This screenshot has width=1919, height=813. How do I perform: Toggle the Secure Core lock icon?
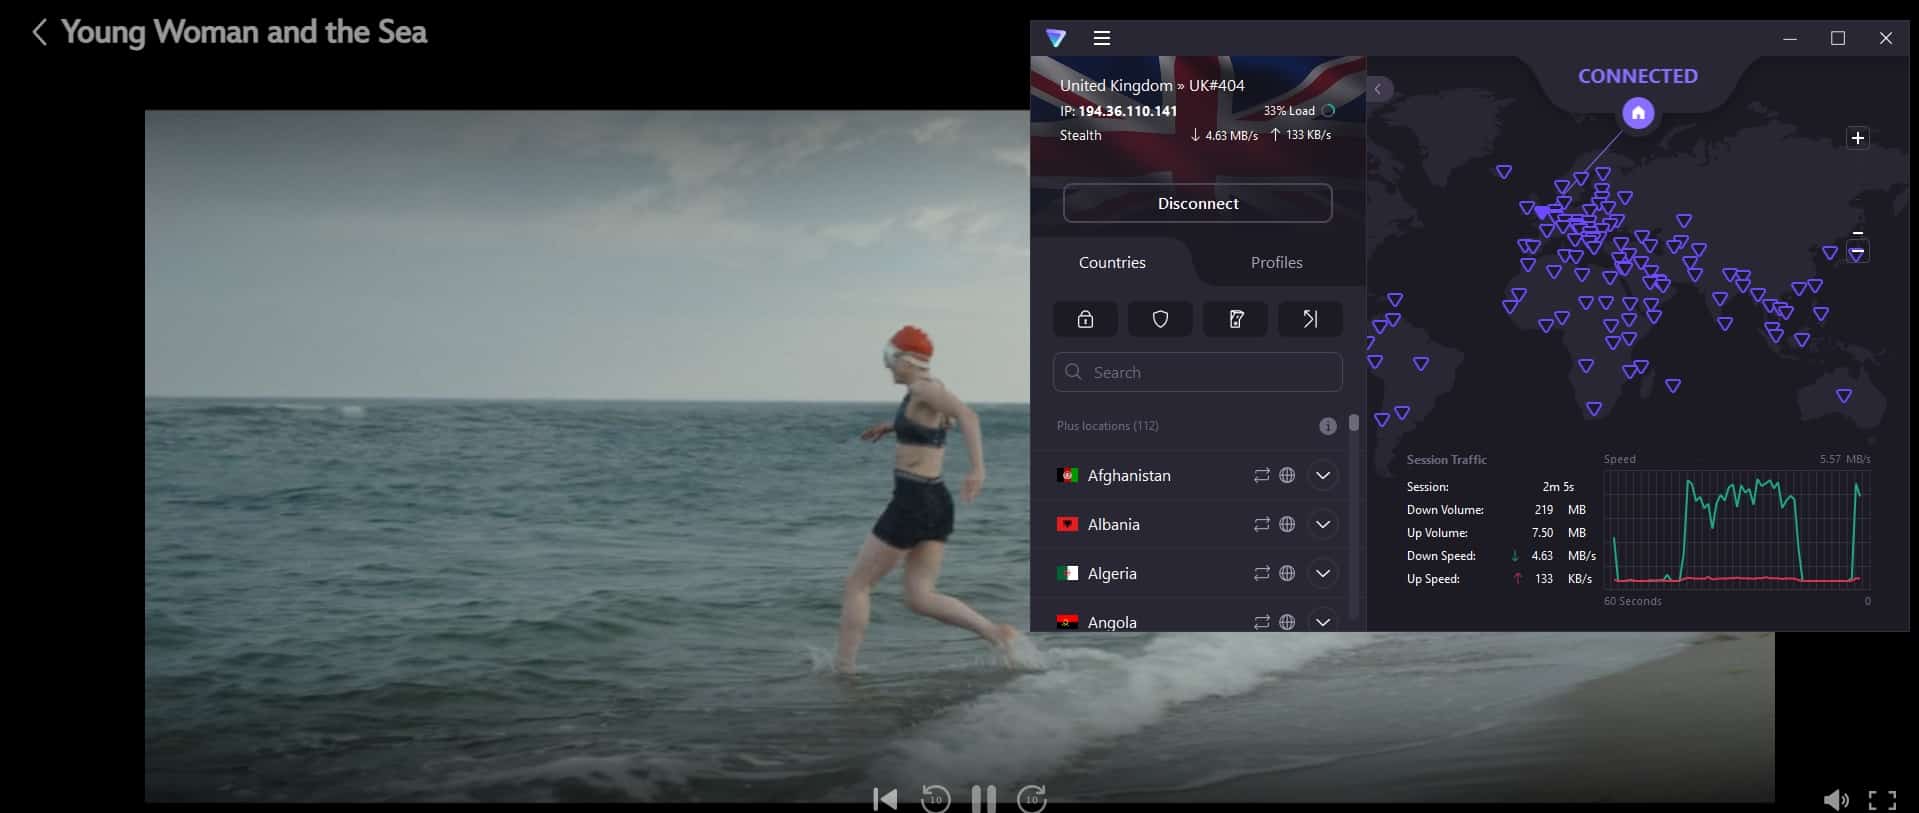coord(1085,319)
